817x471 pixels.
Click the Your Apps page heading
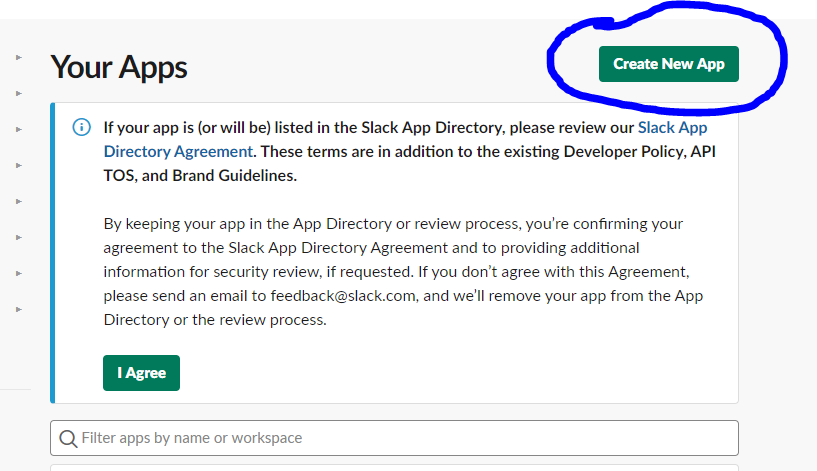119,68
